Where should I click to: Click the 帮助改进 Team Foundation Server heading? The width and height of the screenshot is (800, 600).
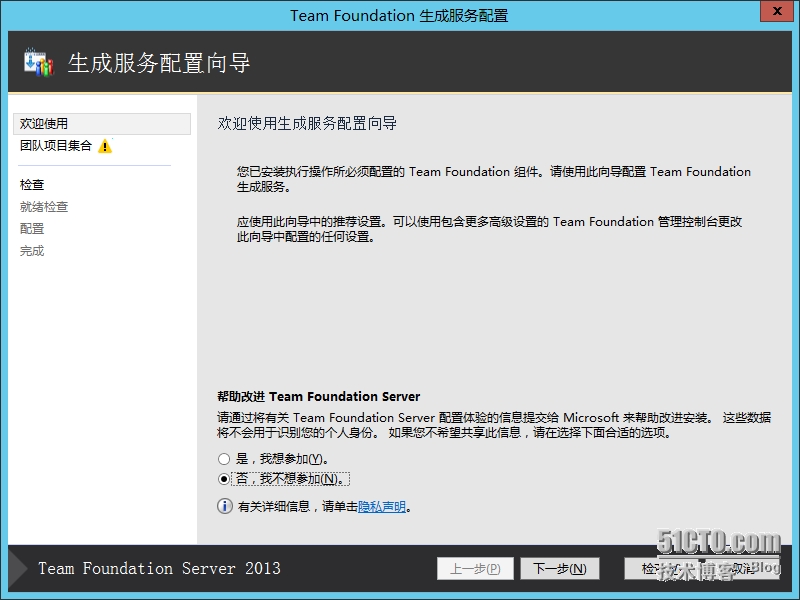(x=318, y=396)
